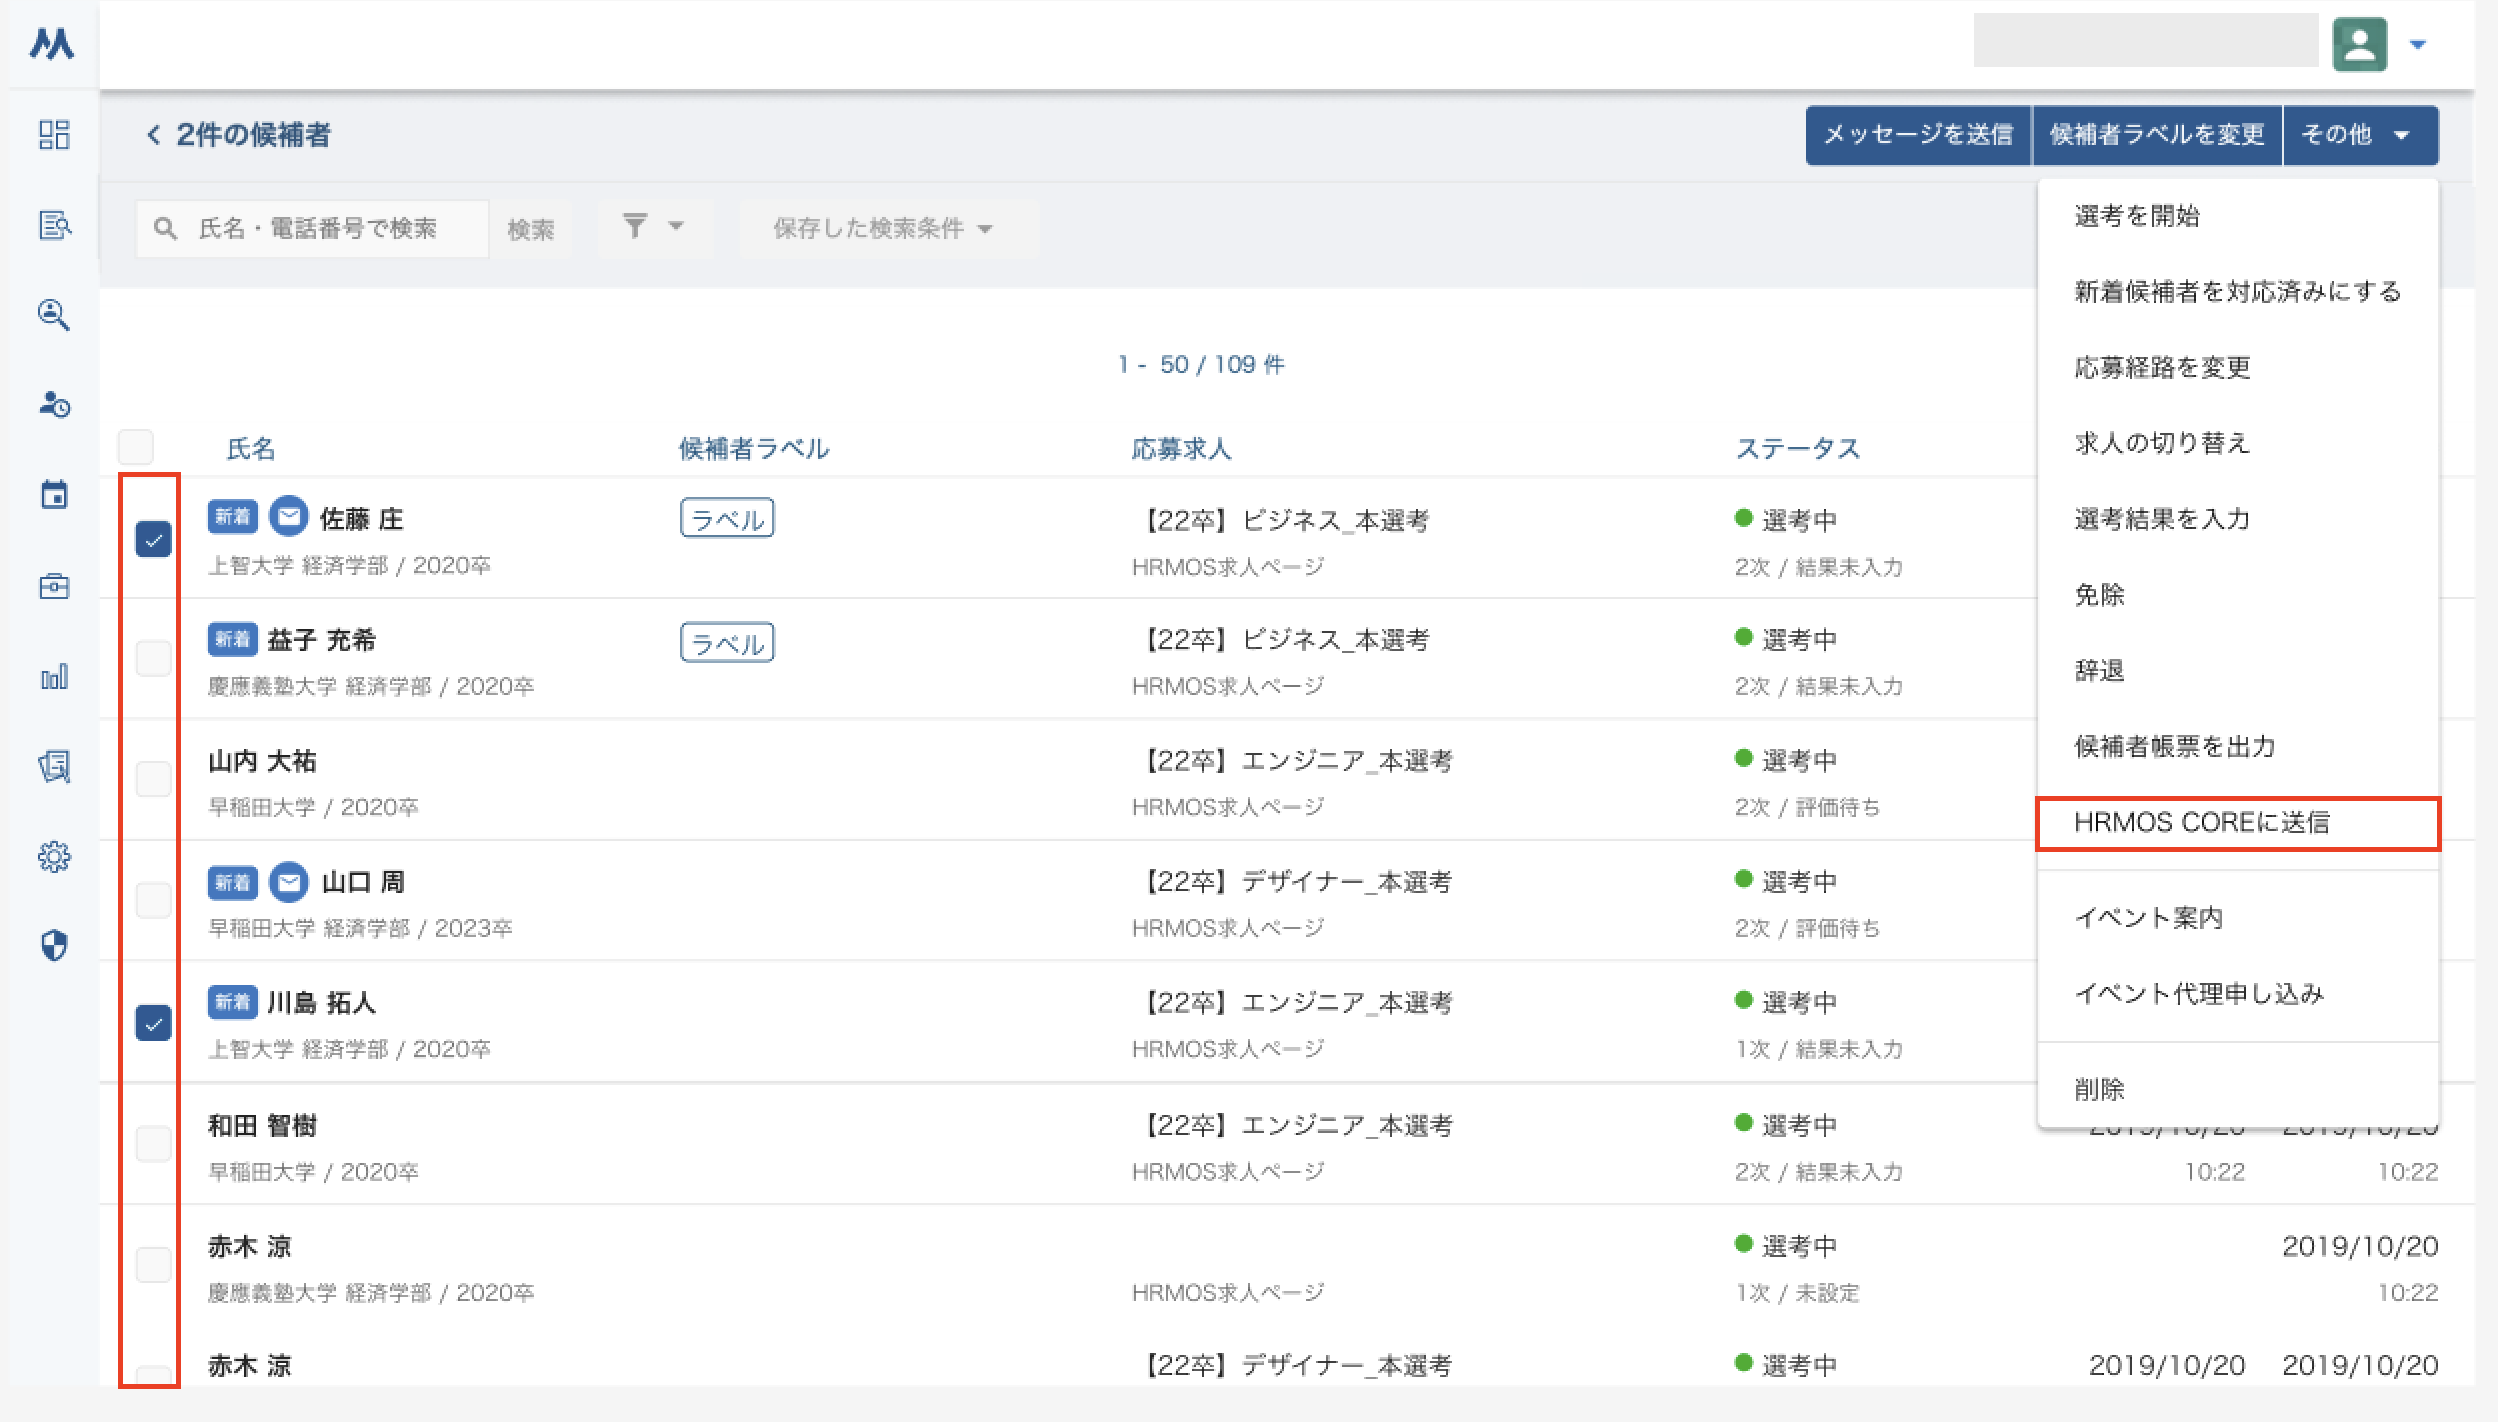The image size is (2498, 1422).
Task: Click メッセージを送信 button
Action: point(1918,135)
